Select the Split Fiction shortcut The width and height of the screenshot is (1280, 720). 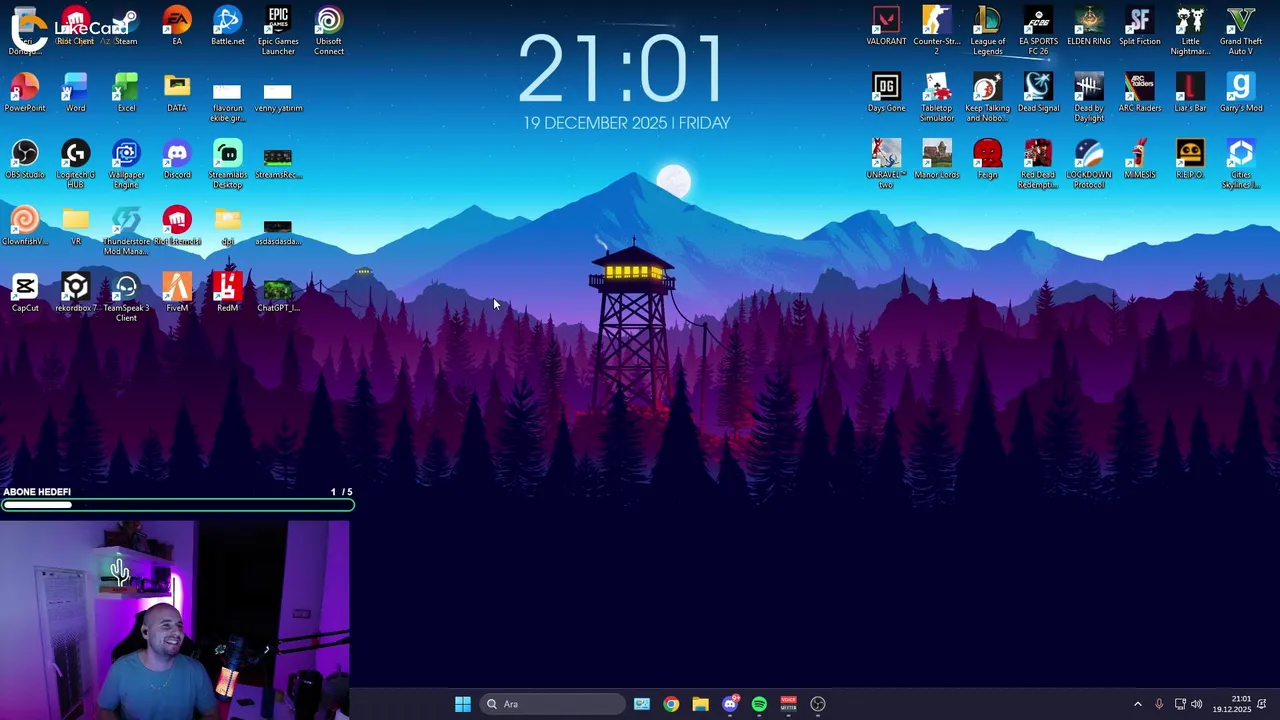tap(1139, 27)
